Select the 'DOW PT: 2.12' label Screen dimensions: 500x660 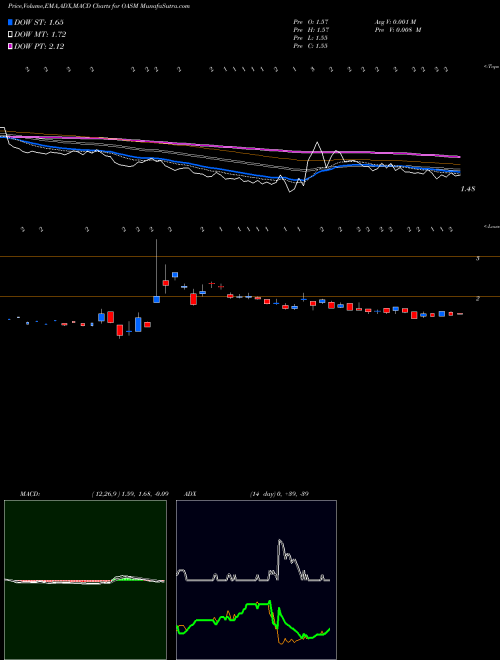[x=39, y=47]
